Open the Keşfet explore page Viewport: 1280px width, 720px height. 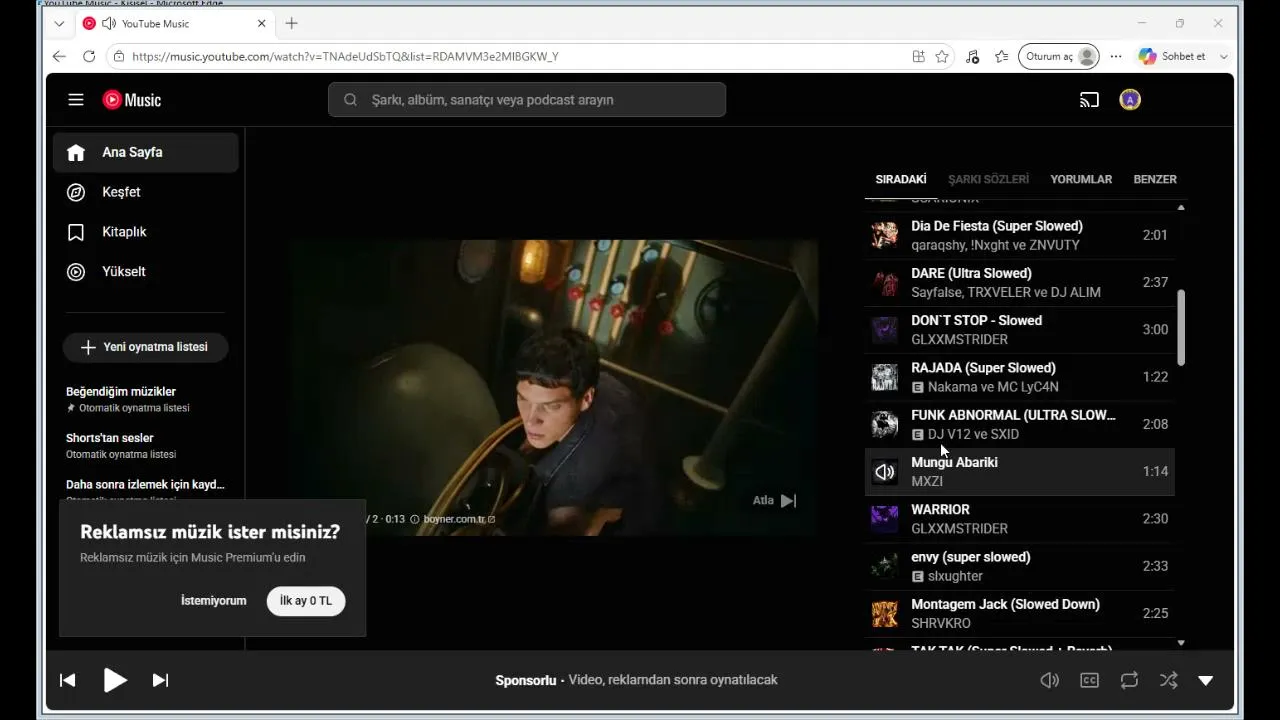[146, 192]
